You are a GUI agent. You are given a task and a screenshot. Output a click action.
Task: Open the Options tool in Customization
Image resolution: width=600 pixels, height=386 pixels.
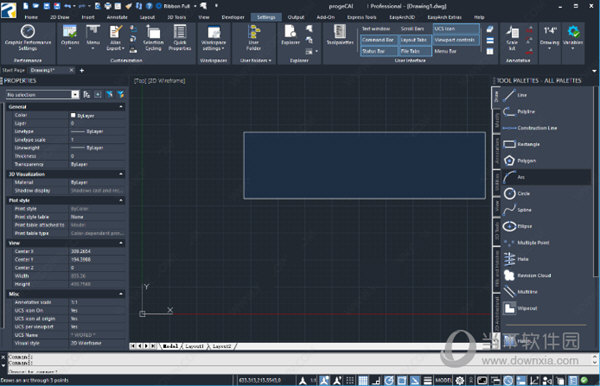tap(70, 37)
